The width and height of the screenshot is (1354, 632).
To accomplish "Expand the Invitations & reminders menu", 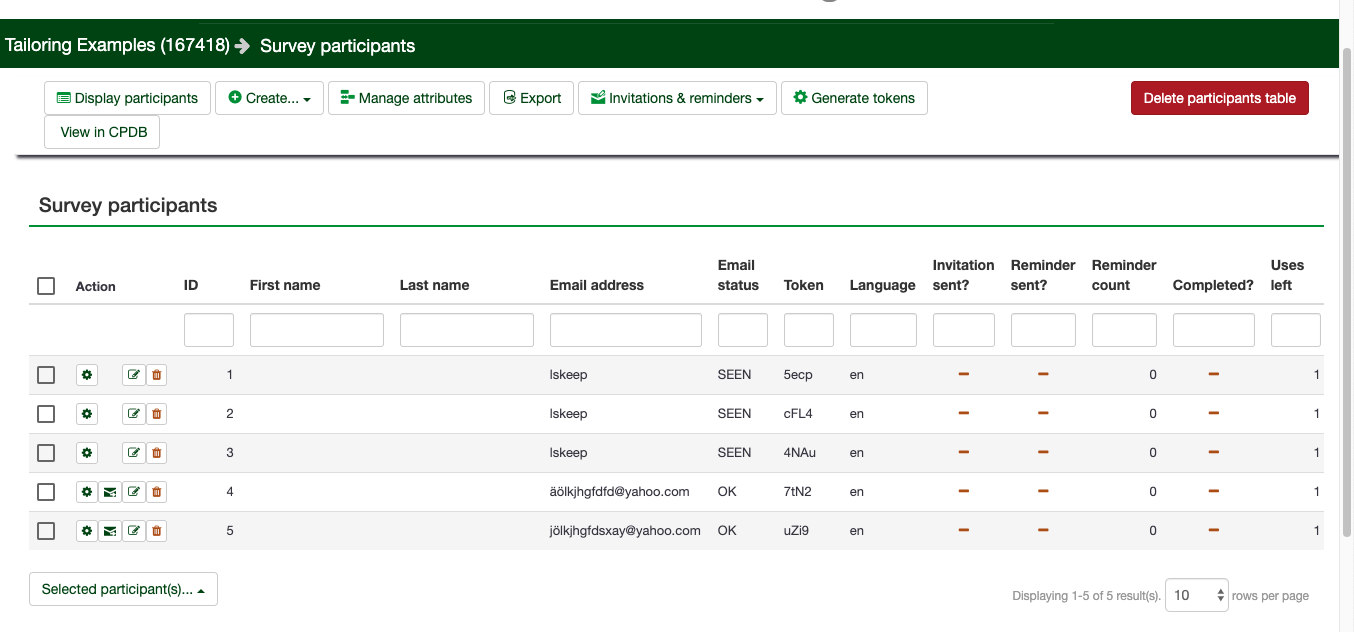I will 677,98.
